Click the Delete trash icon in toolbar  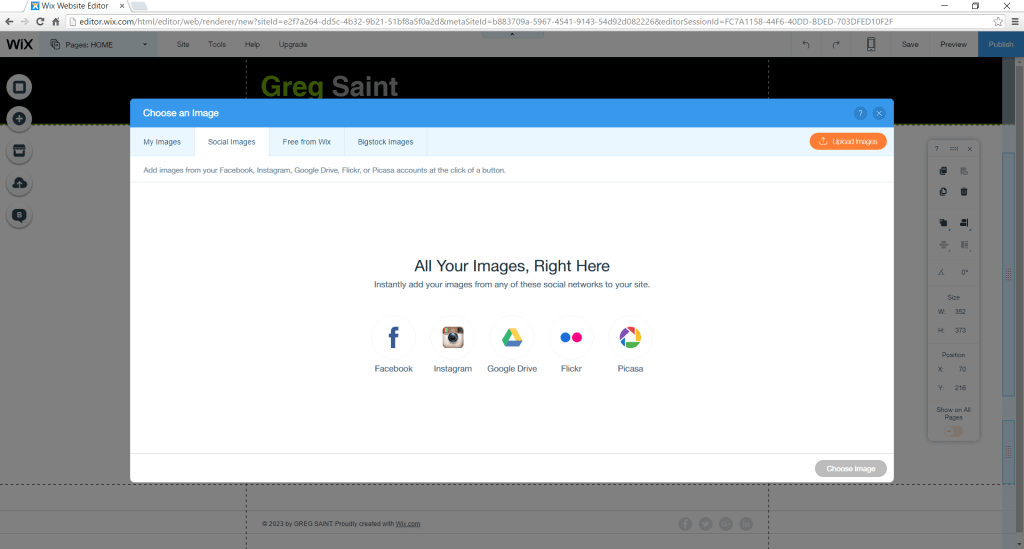click(x=964, y=192)
